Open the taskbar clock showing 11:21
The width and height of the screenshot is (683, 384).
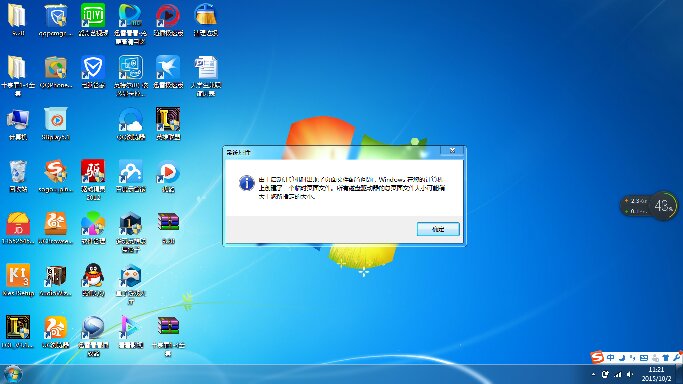[x=656, y=374]
